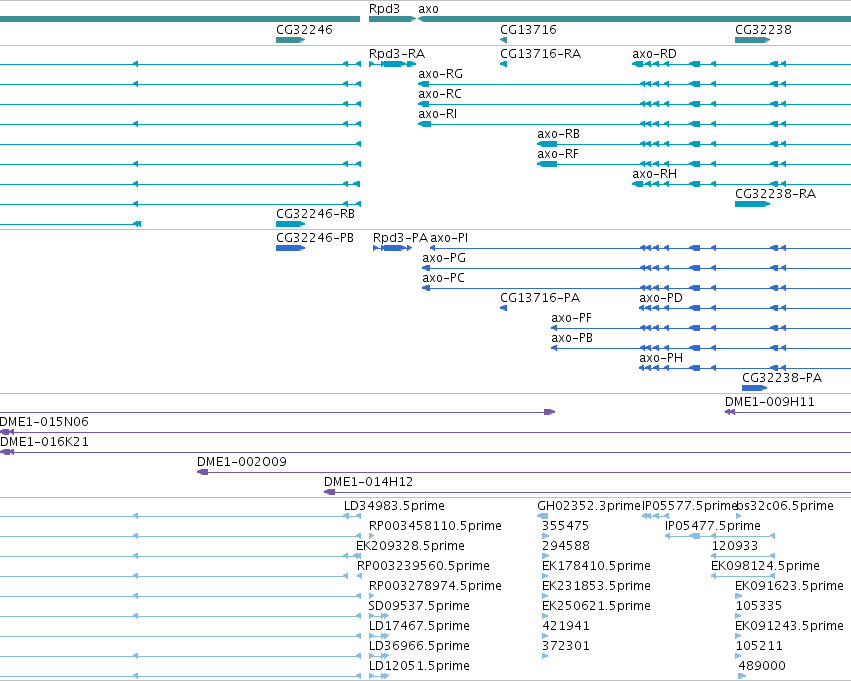Open transcript axo-RB

[x=558, y=134]
